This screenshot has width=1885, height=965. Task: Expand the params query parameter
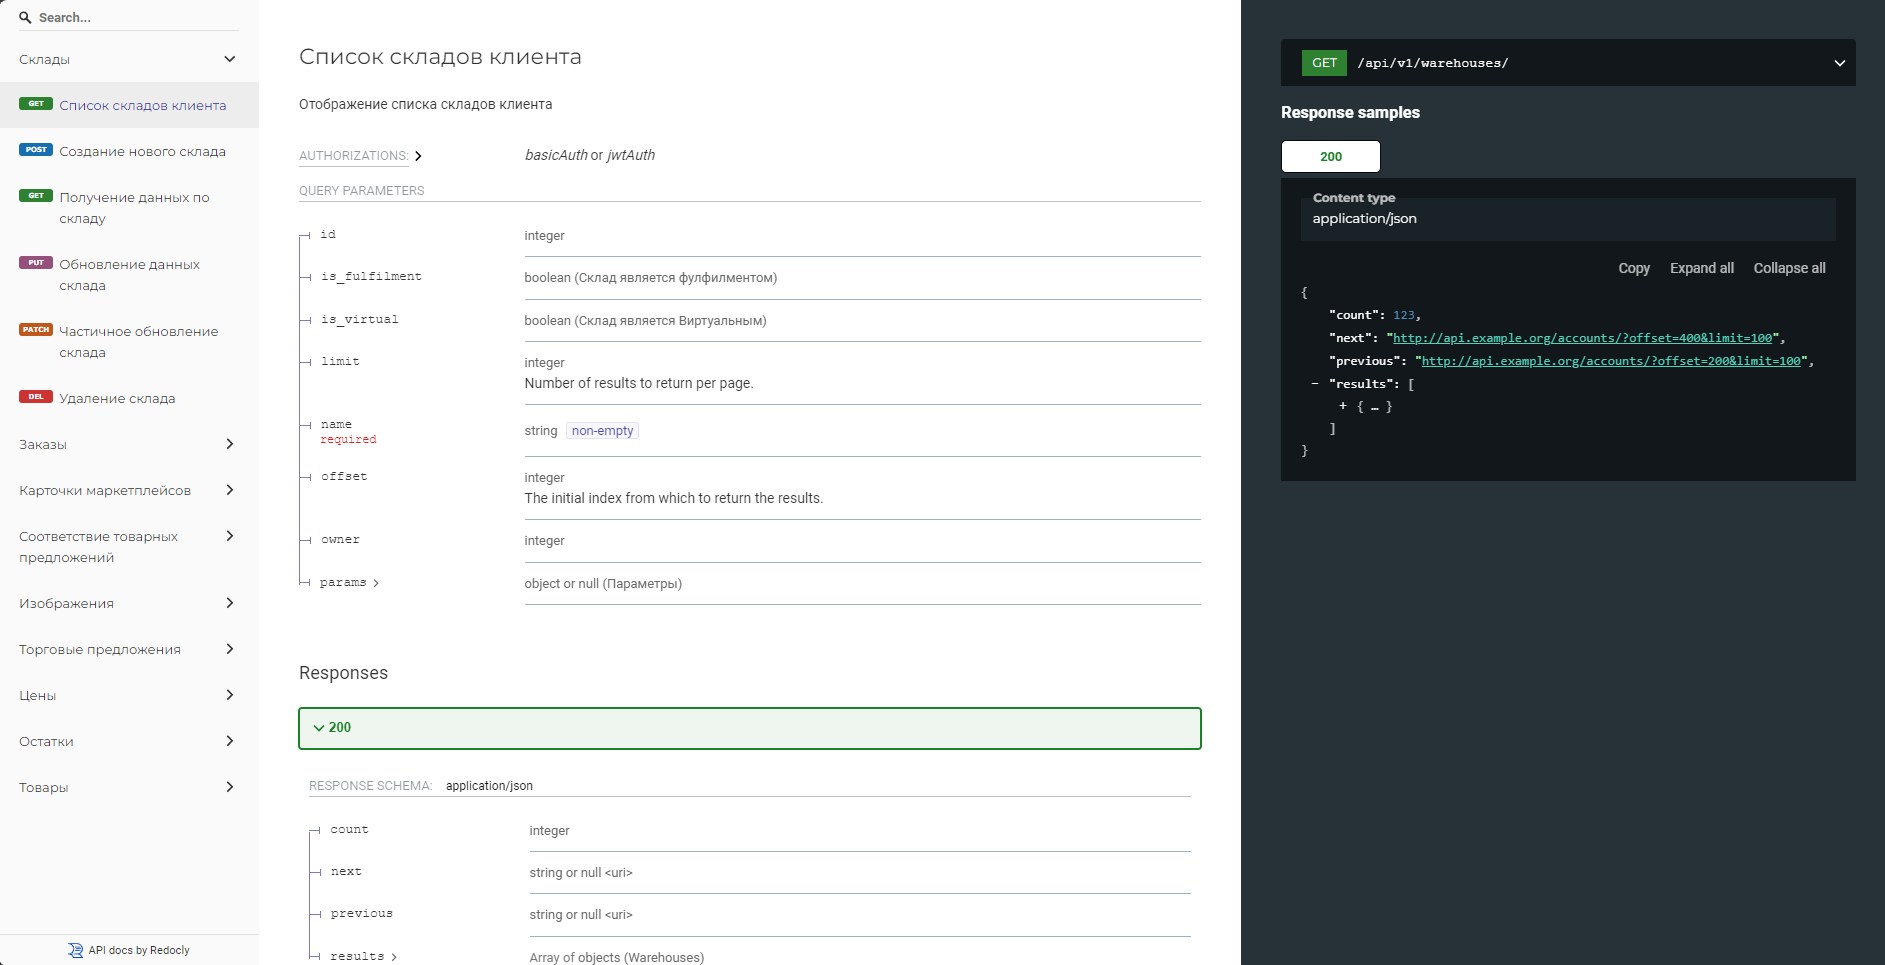click(376, 583)
